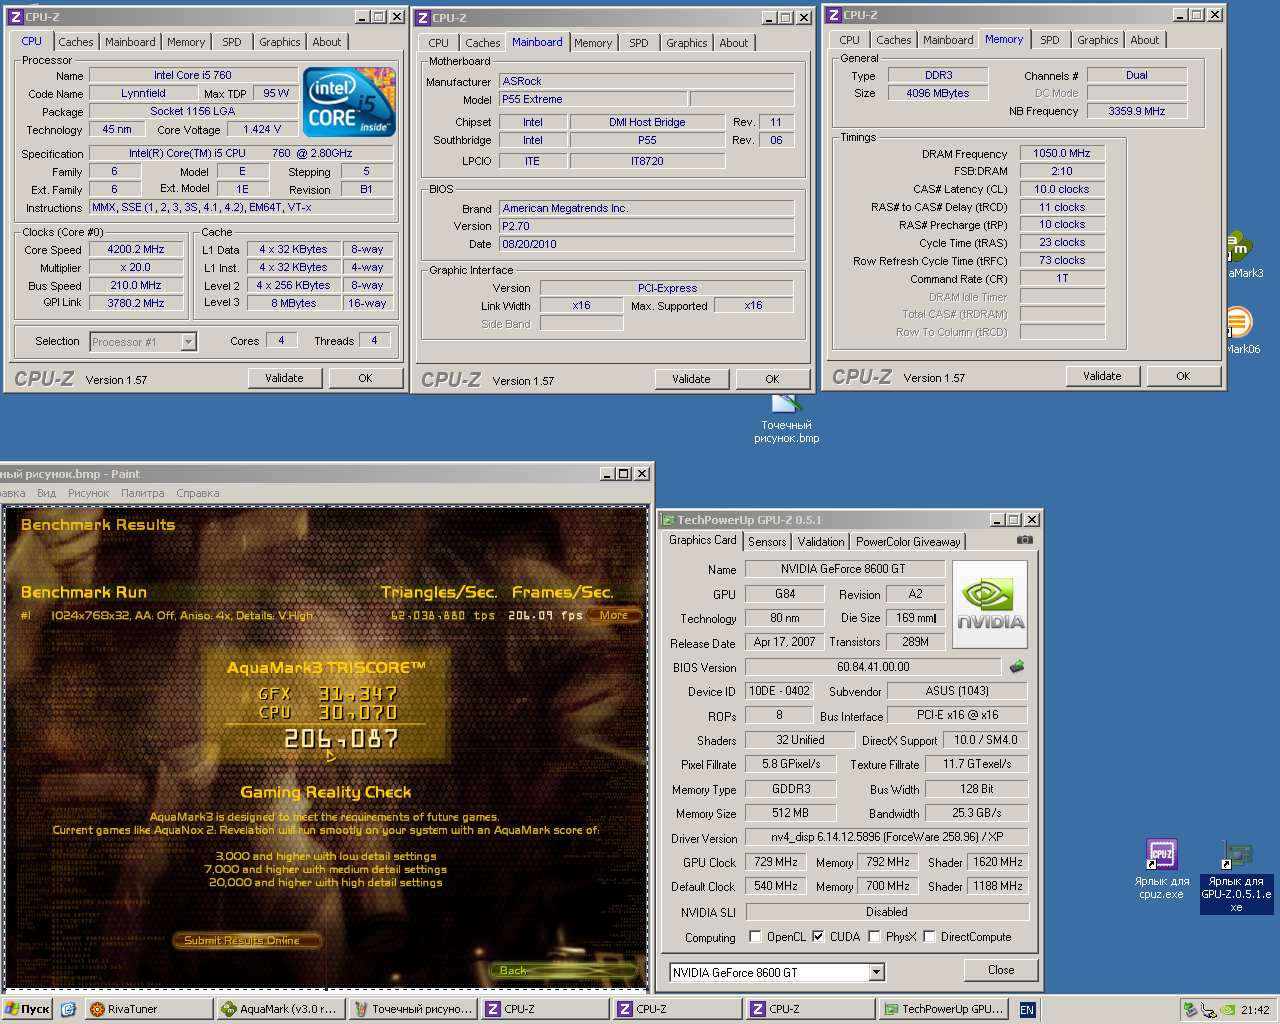
Task: Click OK in the CPU-Z Memory window
Action: [x=1183, y=376]
